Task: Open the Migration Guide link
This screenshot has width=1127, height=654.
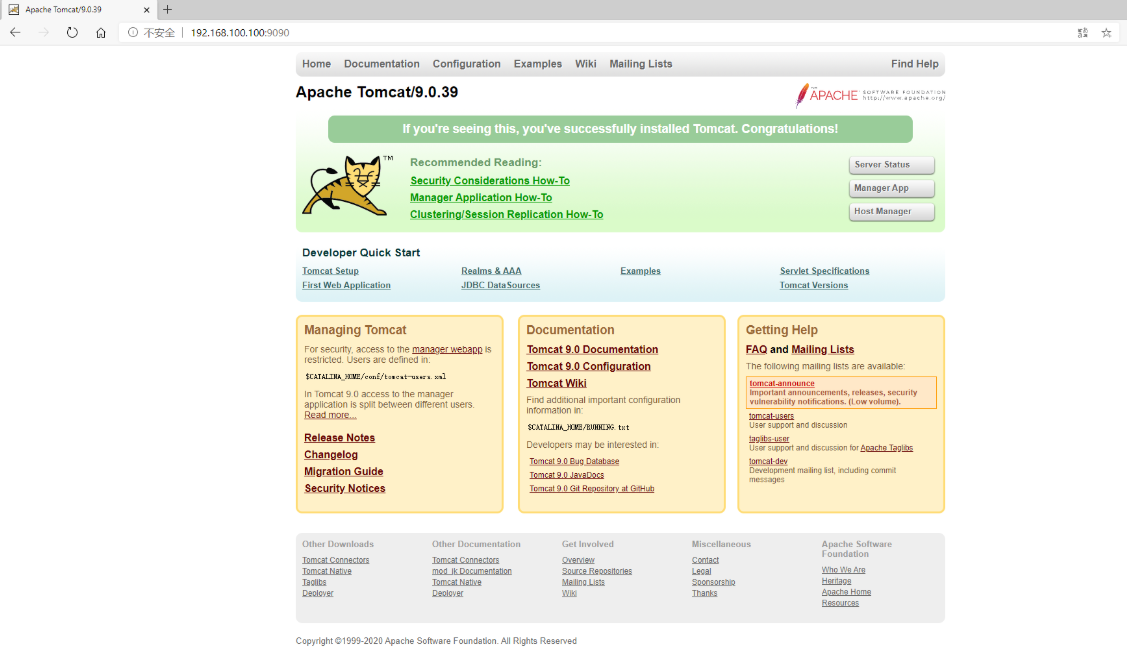Action: [344, 471]
